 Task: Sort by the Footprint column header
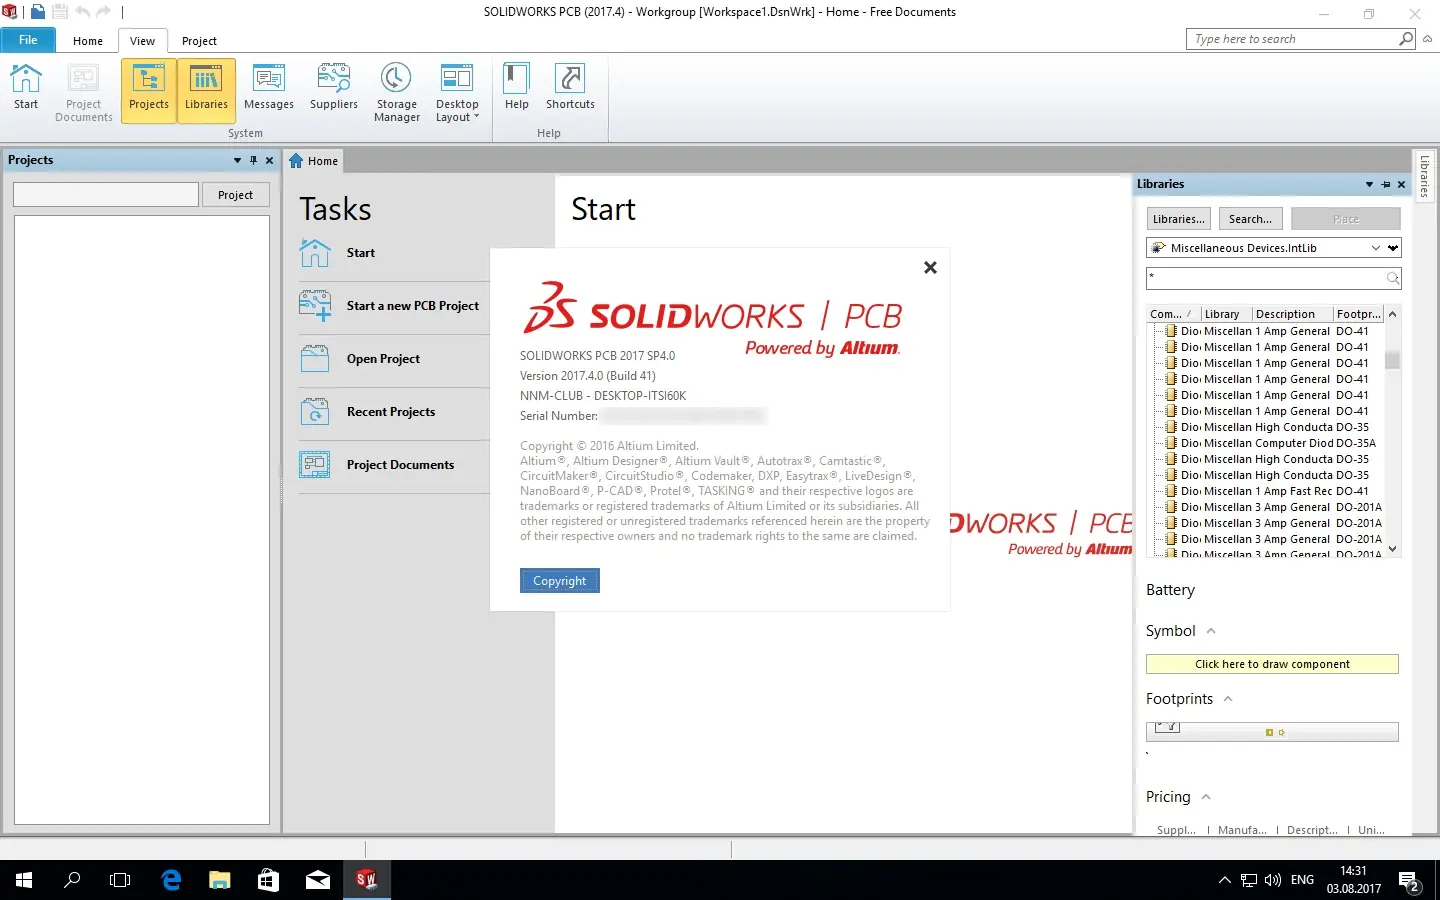(1358, 314)
